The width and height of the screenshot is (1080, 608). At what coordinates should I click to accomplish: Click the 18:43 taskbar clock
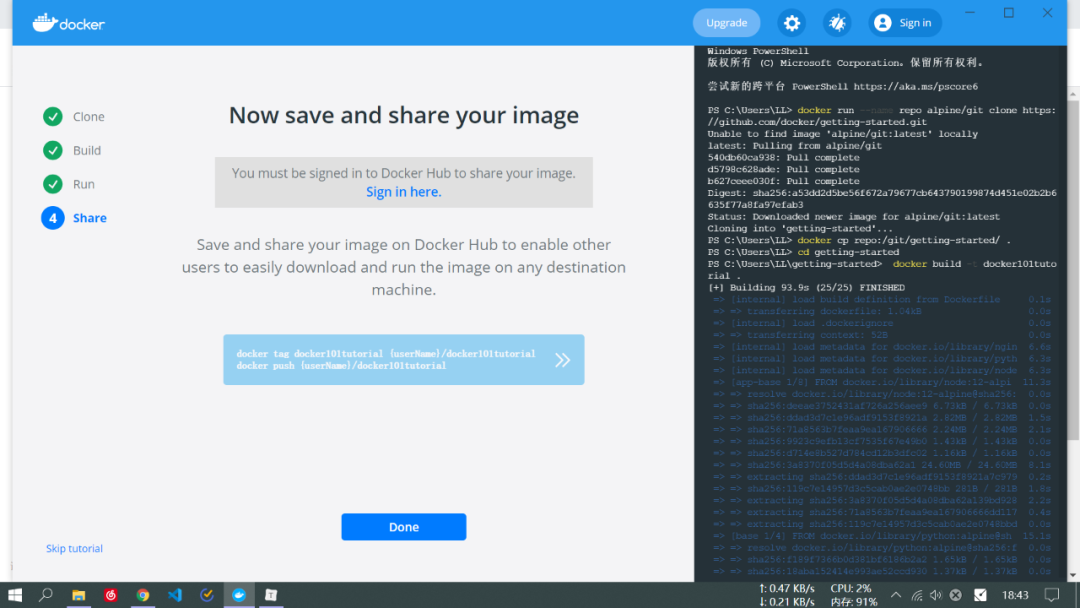[1015, 595]
